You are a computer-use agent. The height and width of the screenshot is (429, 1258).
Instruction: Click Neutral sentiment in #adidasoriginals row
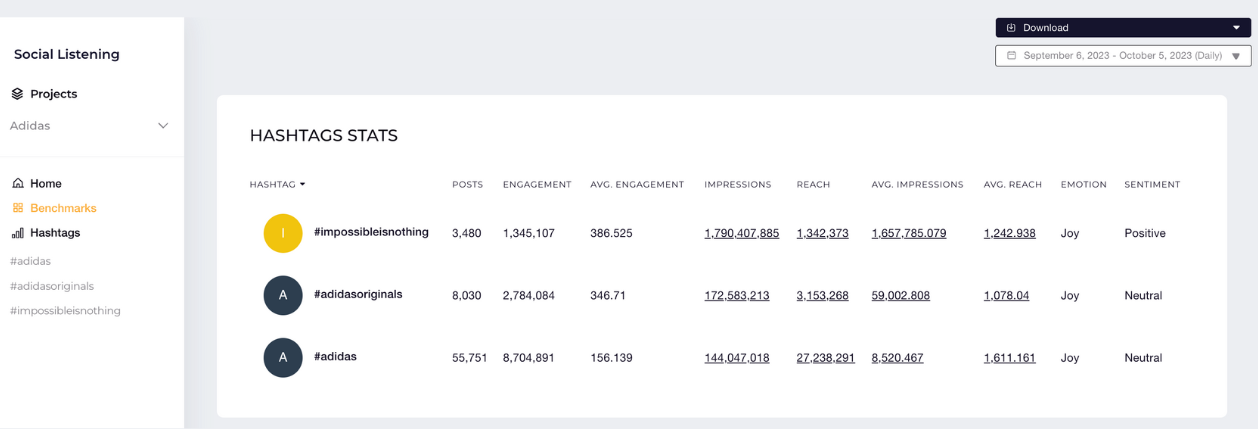[1143, 296]
